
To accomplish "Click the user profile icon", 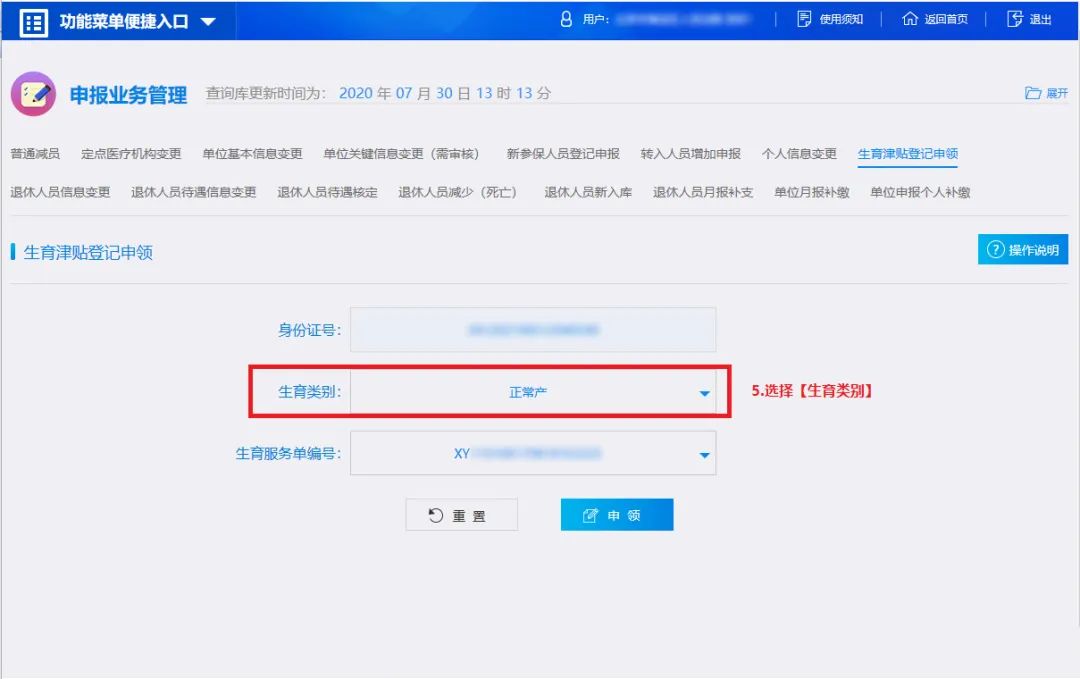I will pos(566,19).
